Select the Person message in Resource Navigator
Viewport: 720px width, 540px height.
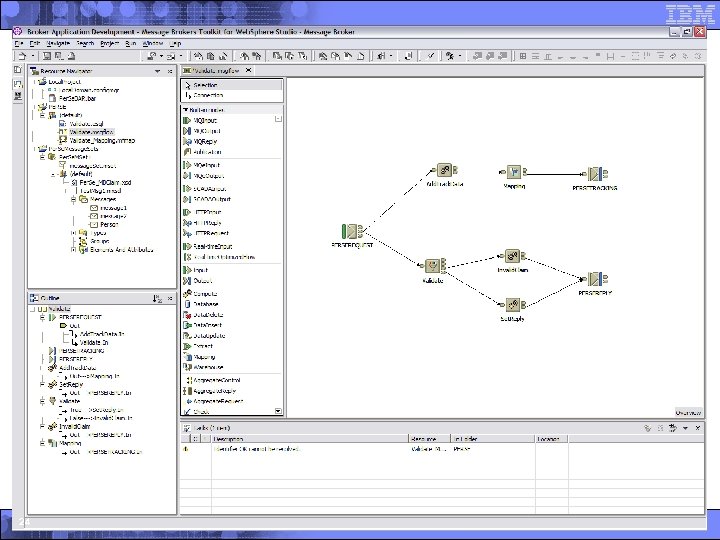coord(104,225)
